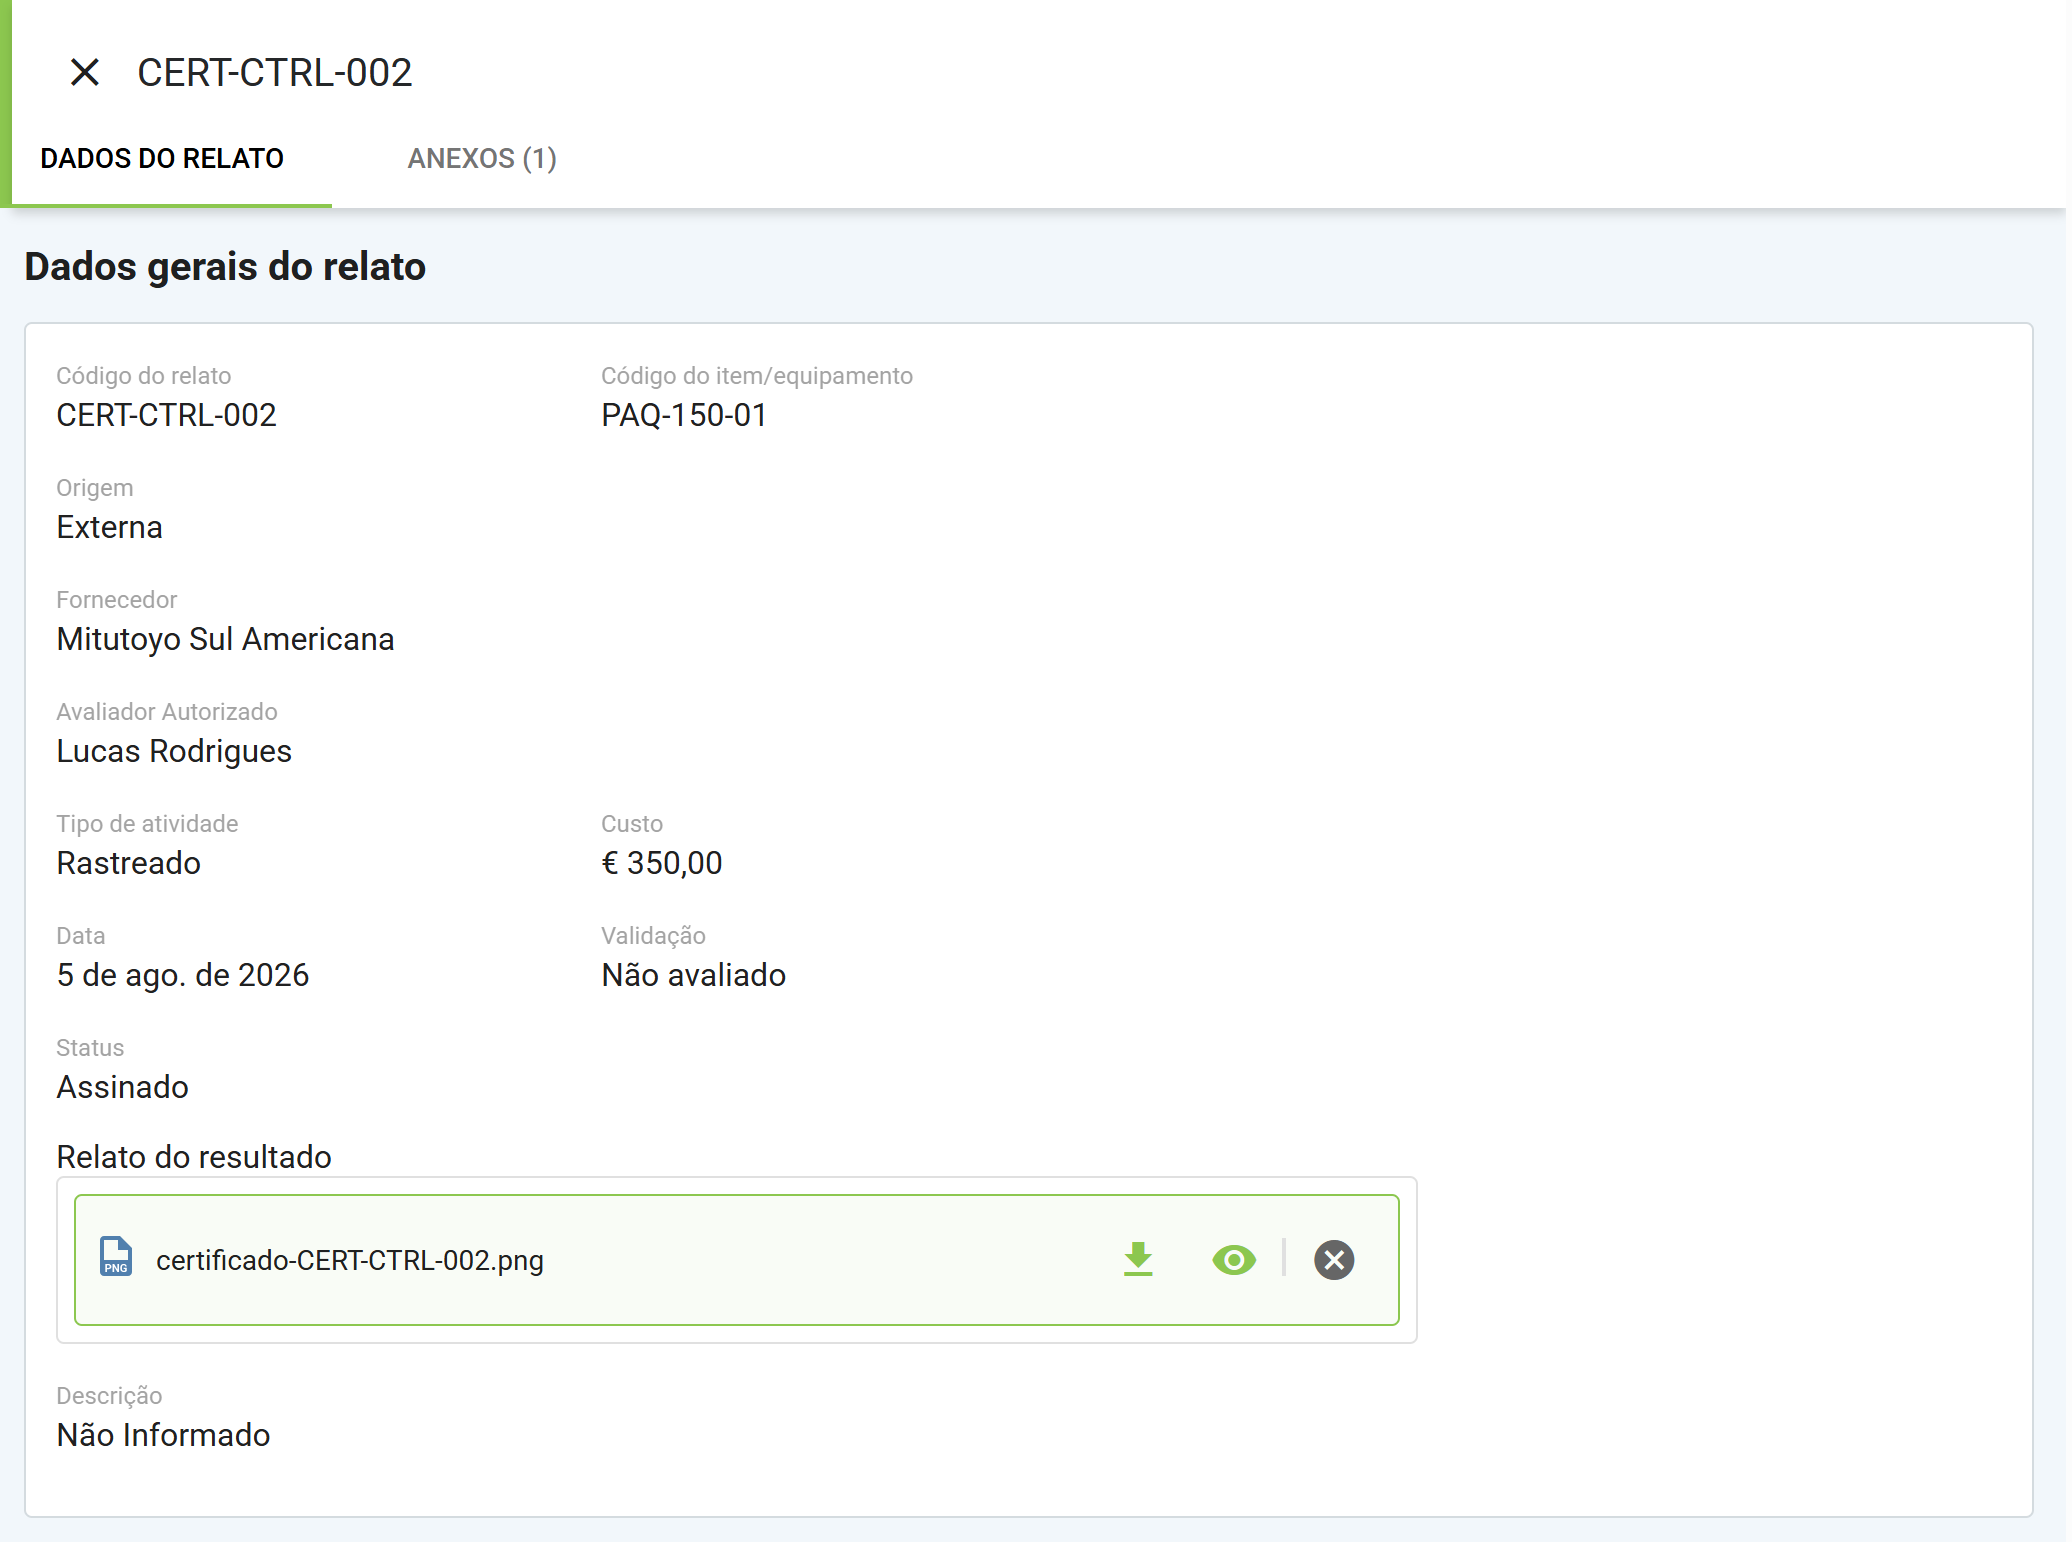Click the PNG file type icon
Viewport: 2072px width, 1542px height.
(116, 1256)
